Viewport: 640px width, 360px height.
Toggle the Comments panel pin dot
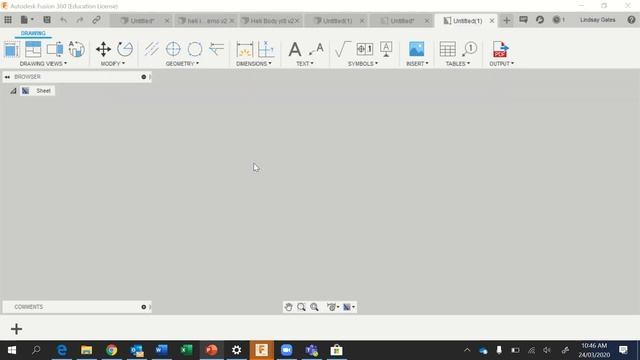[144, 307]
